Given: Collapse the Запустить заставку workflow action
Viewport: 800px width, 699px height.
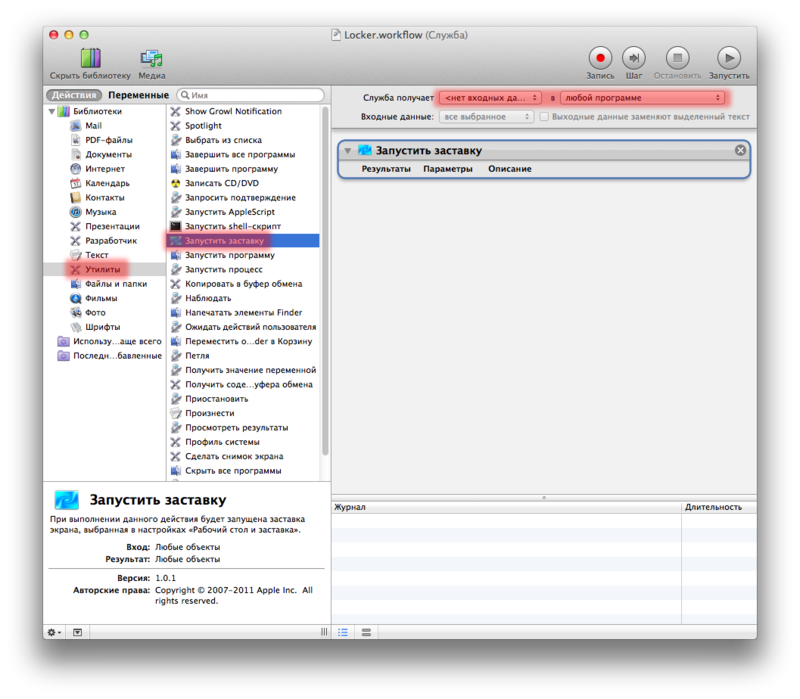Looking at the screenshot, I should click(x=347, y=151).
